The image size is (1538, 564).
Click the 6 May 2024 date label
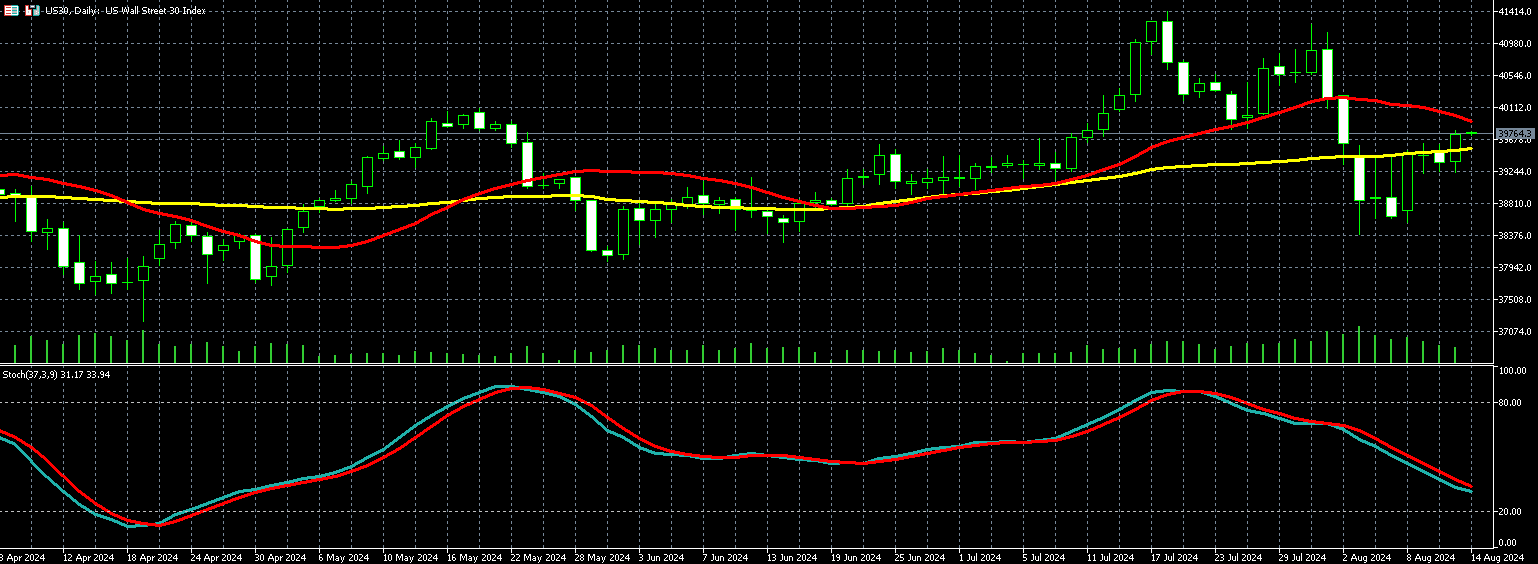tap(344, 557)
